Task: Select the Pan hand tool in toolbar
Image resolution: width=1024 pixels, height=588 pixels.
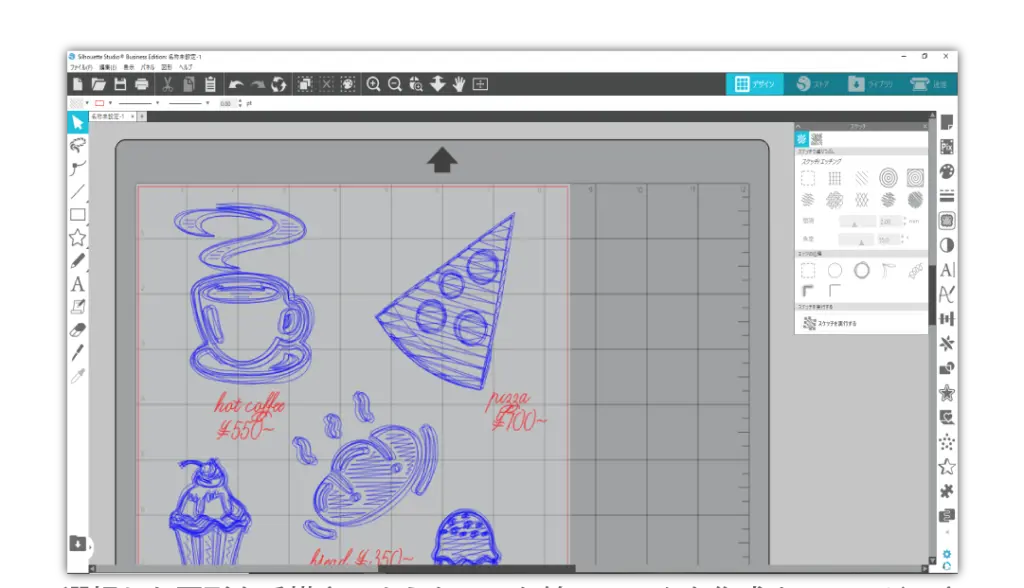Action: point(459,85)
